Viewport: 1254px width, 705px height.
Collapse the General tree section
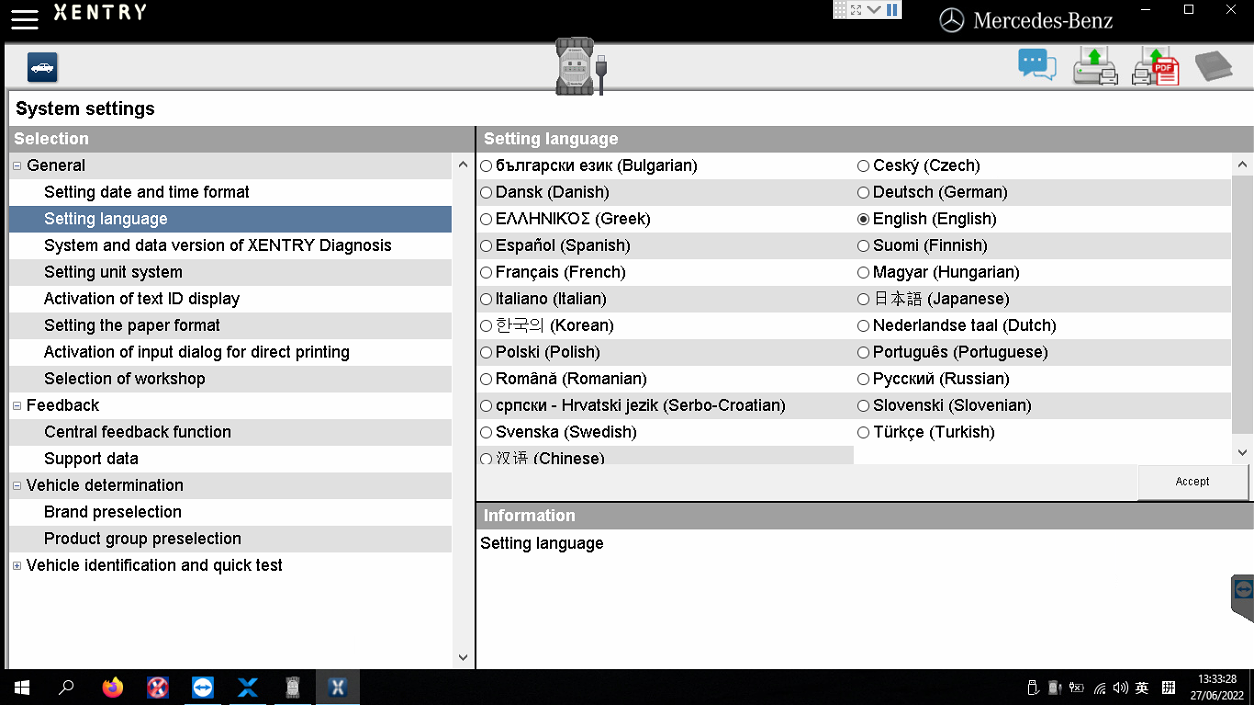tap(17, 166)
